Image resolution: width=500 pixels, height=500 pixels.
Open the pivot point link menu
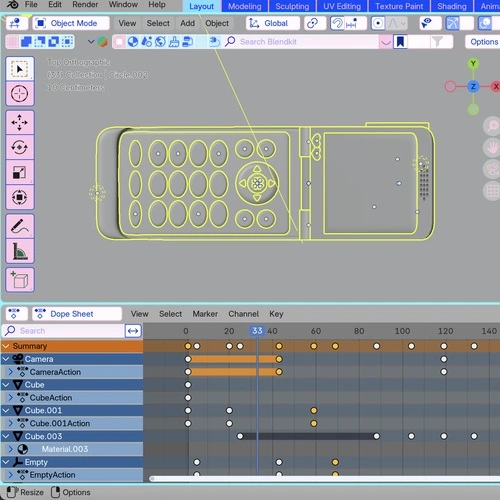315,23
